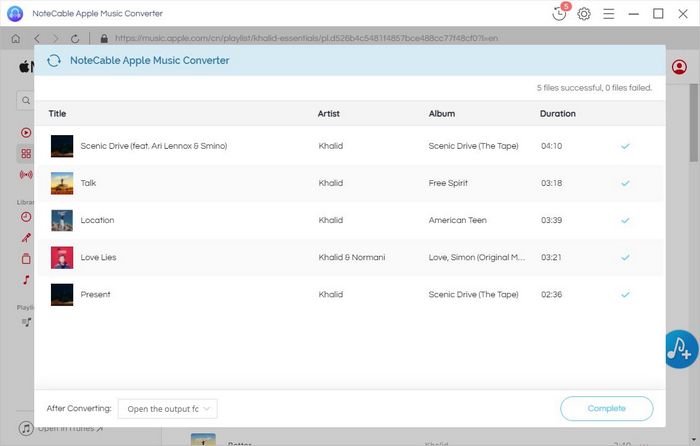
Task: Click the blue add music floating button
Action: pos(681,350)
